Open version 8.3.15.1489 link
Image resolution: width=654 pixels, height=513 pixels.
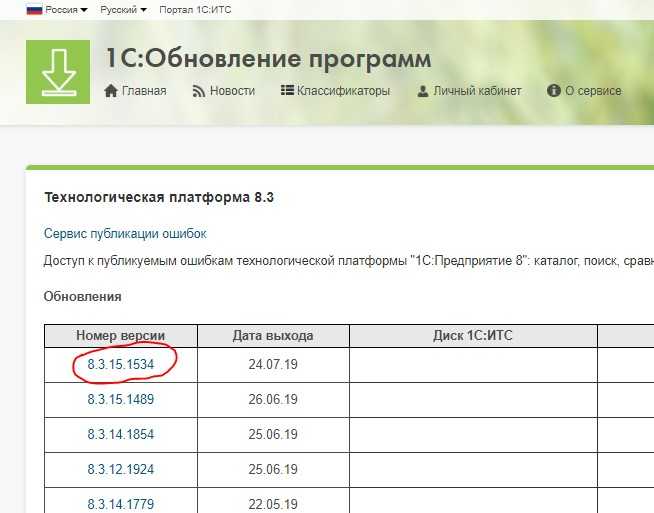tap(121, 399)
